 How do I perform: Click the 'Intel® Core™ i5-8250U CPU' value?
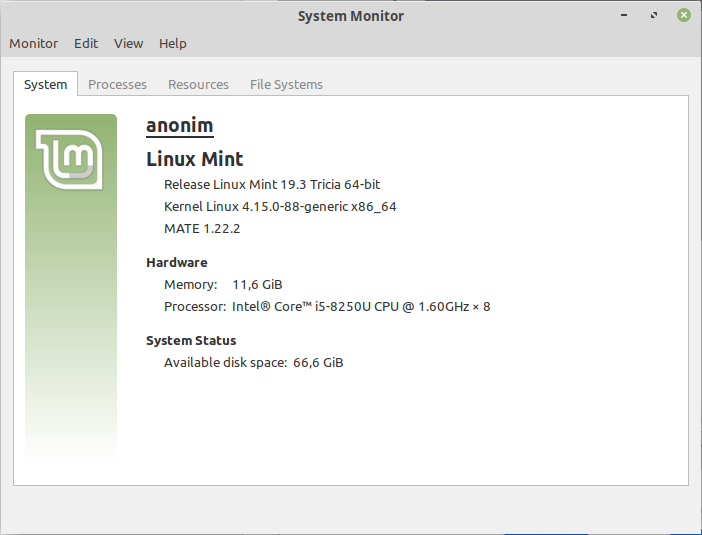361,307
